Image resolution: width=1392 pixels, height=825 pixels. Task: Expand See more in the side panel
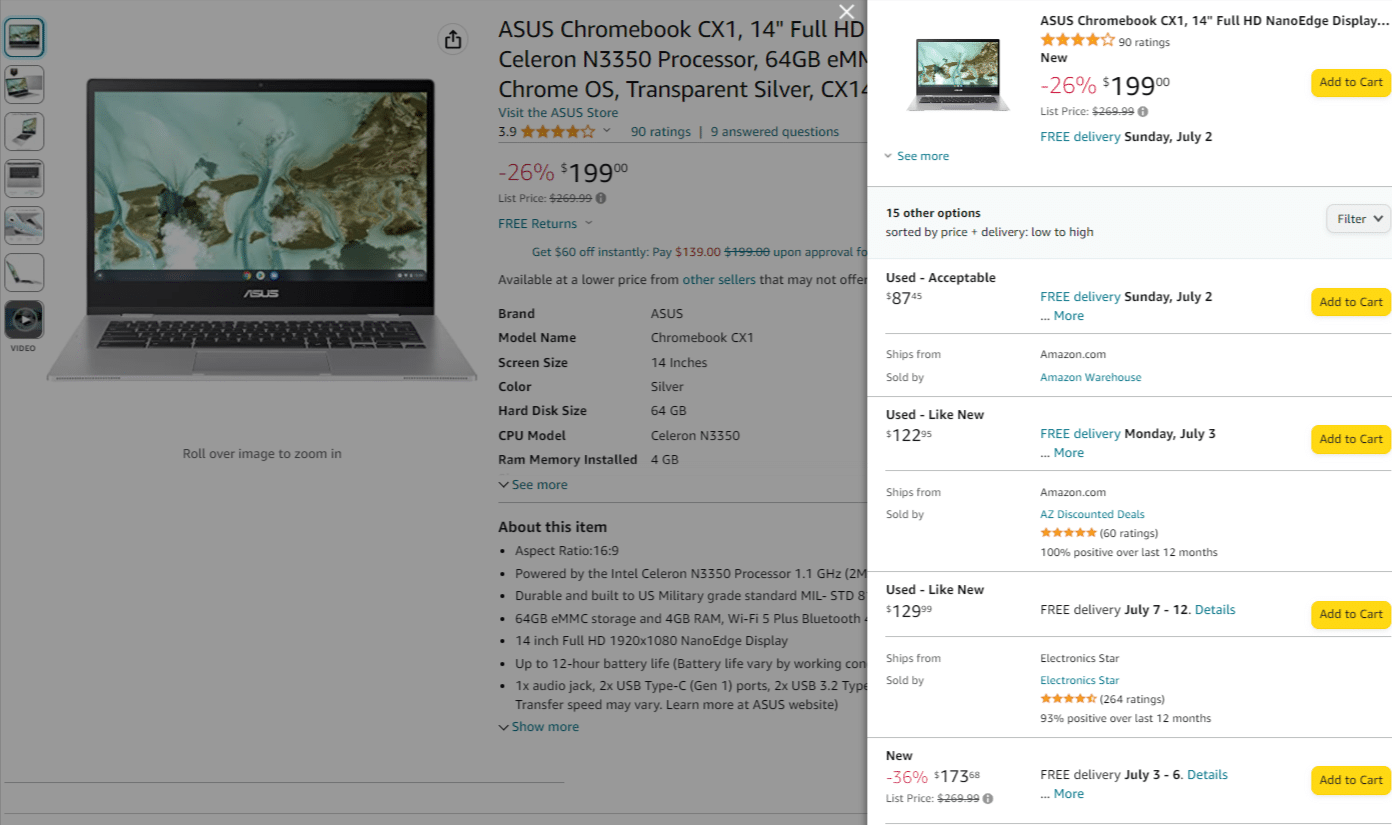click(x=916, y=156)
